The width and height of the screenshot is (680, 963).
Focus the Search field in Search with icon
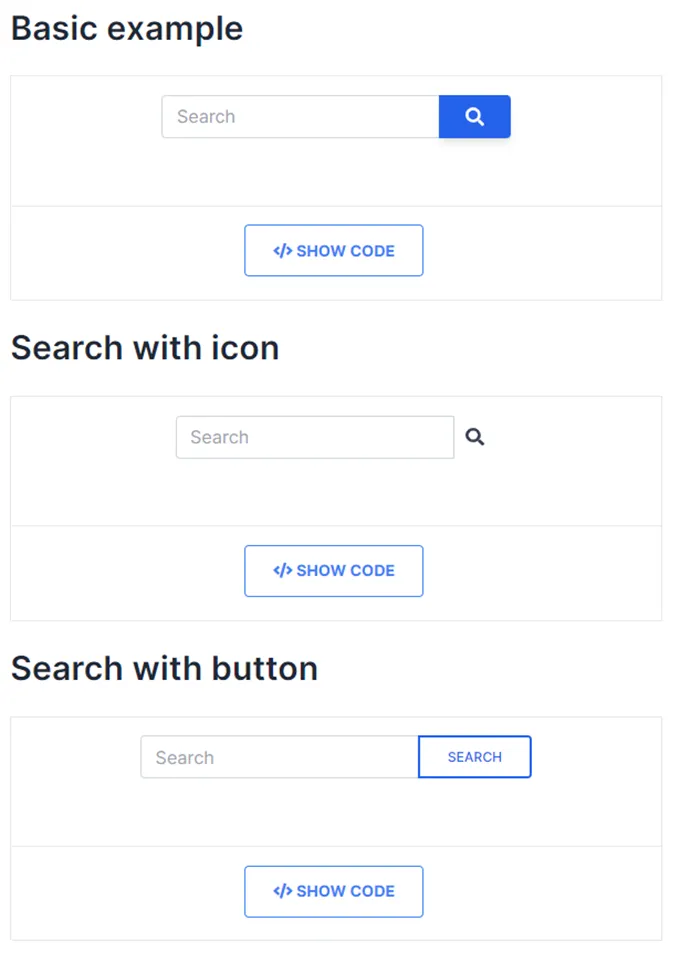pos(315,437)
